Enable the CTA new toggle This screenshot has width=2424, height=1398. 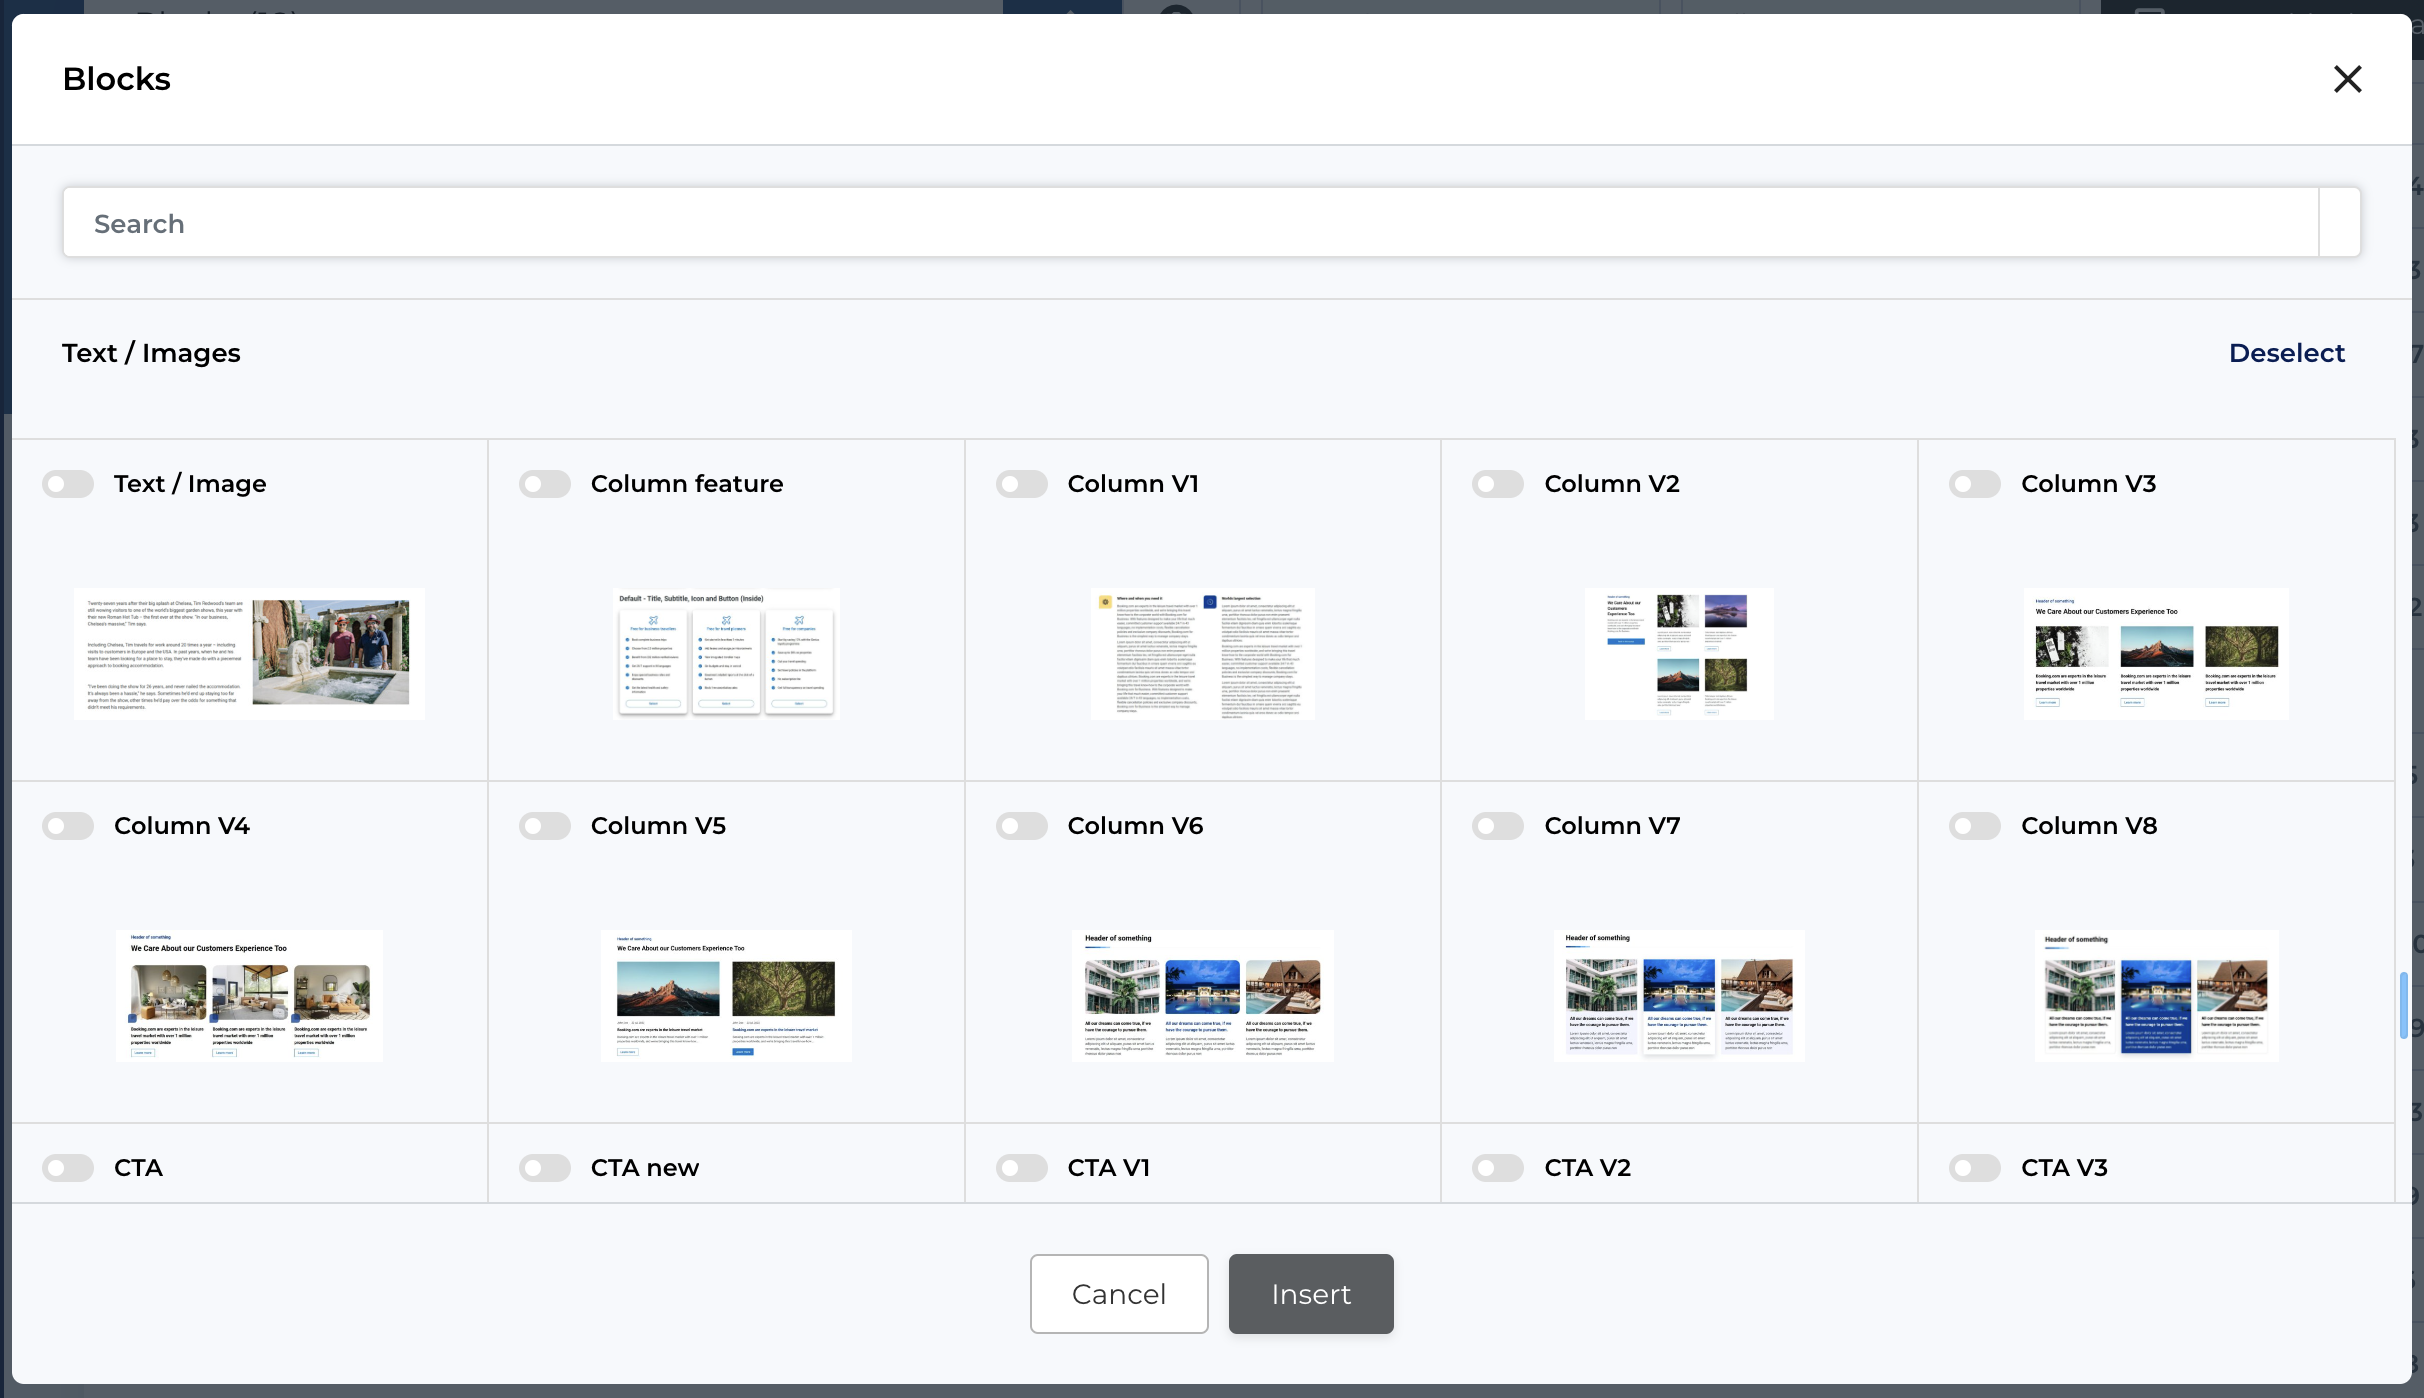point(545,1168)
